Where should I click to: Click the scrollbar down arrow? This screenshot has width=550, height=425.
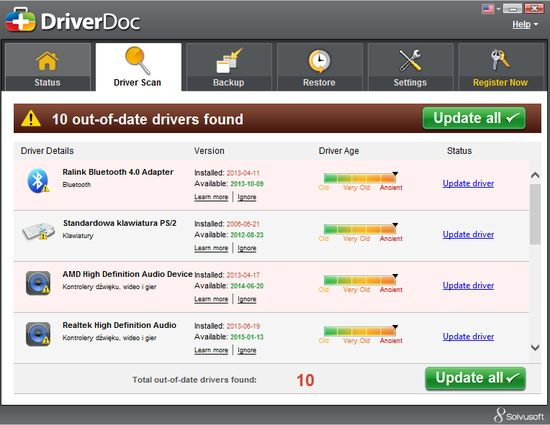pyautogui.click(x=535, y=348)
